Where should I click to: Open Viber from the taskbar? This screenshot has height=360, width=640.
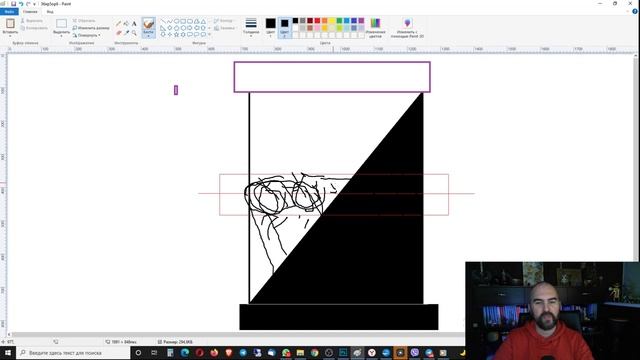point(414,353)
